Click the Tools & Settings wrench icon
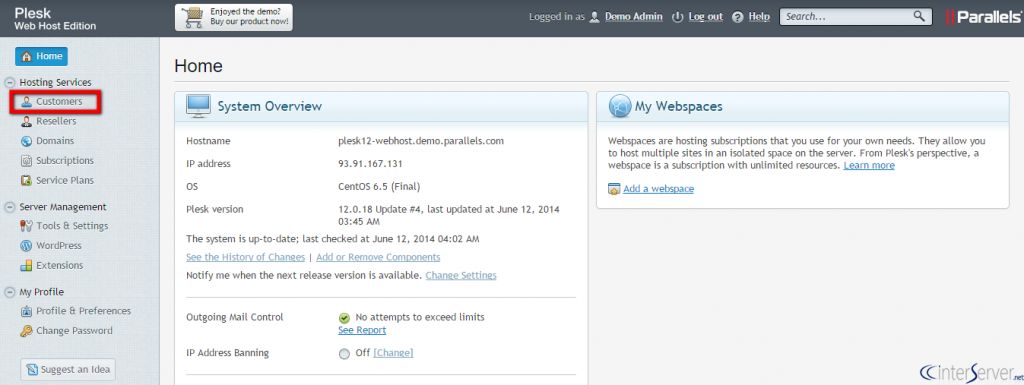Image resolution: width=1024 pixels, height=385 pixels. 26,226
